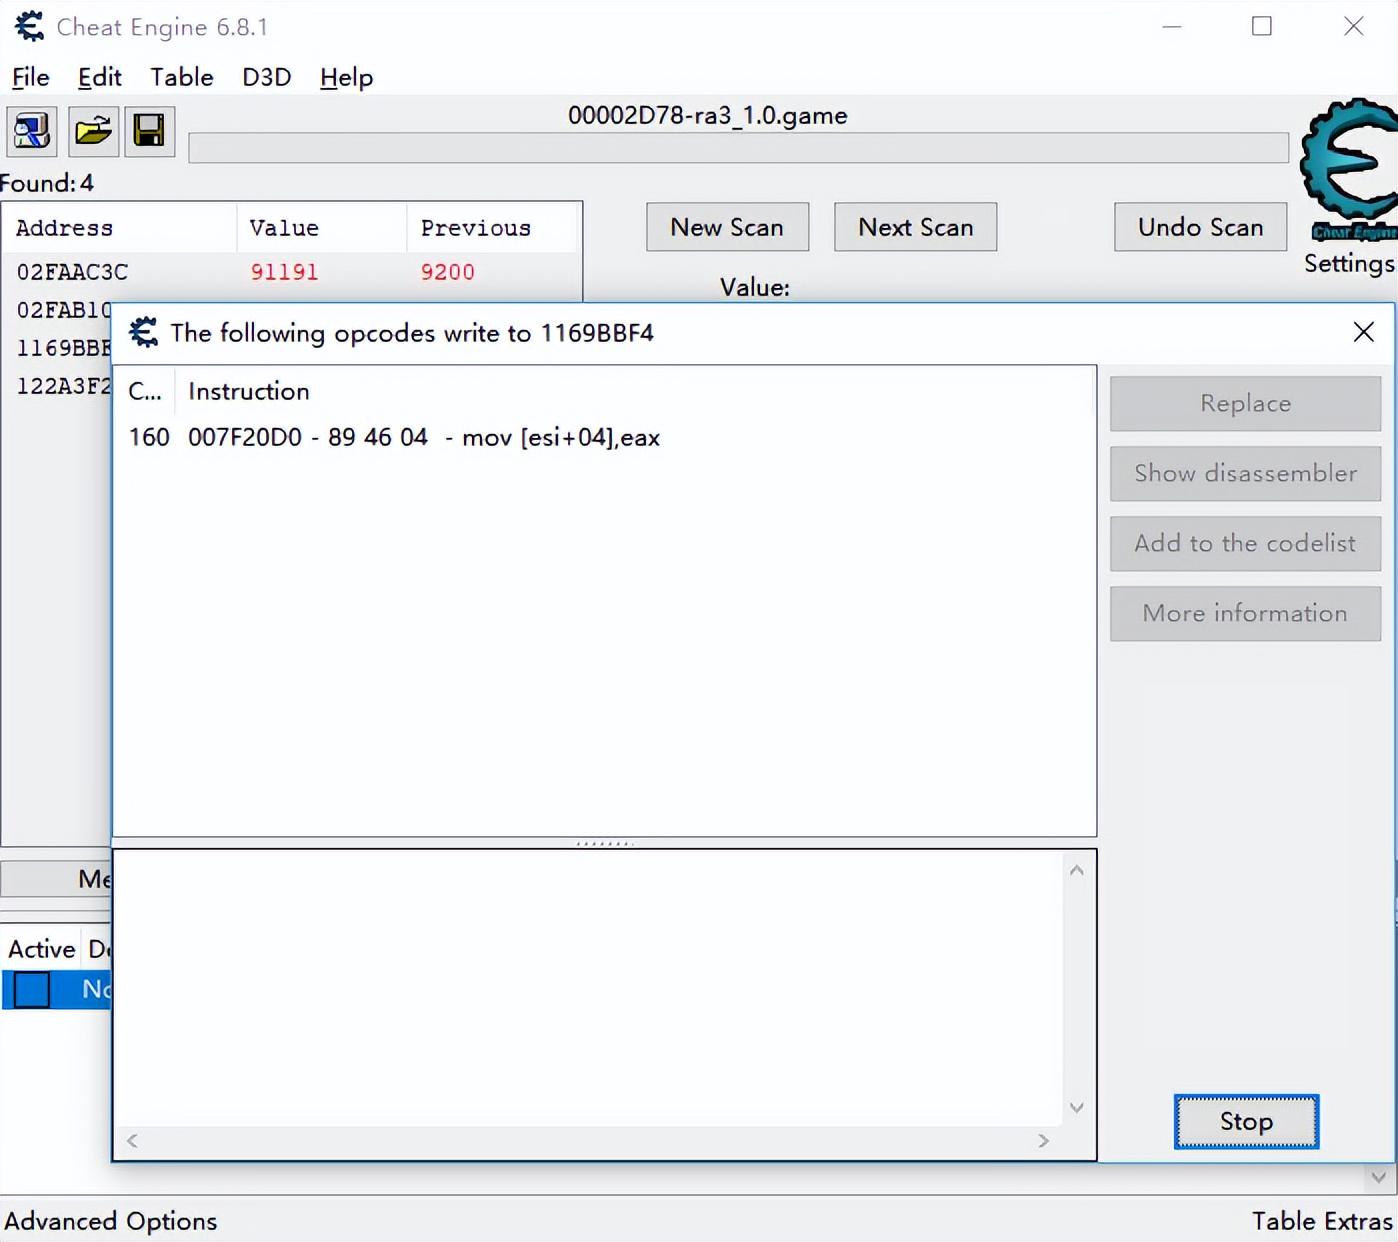Open the Table menu
Image resolution: width=1398 pixels, height=1242 pixels.
tap(181, 77)
